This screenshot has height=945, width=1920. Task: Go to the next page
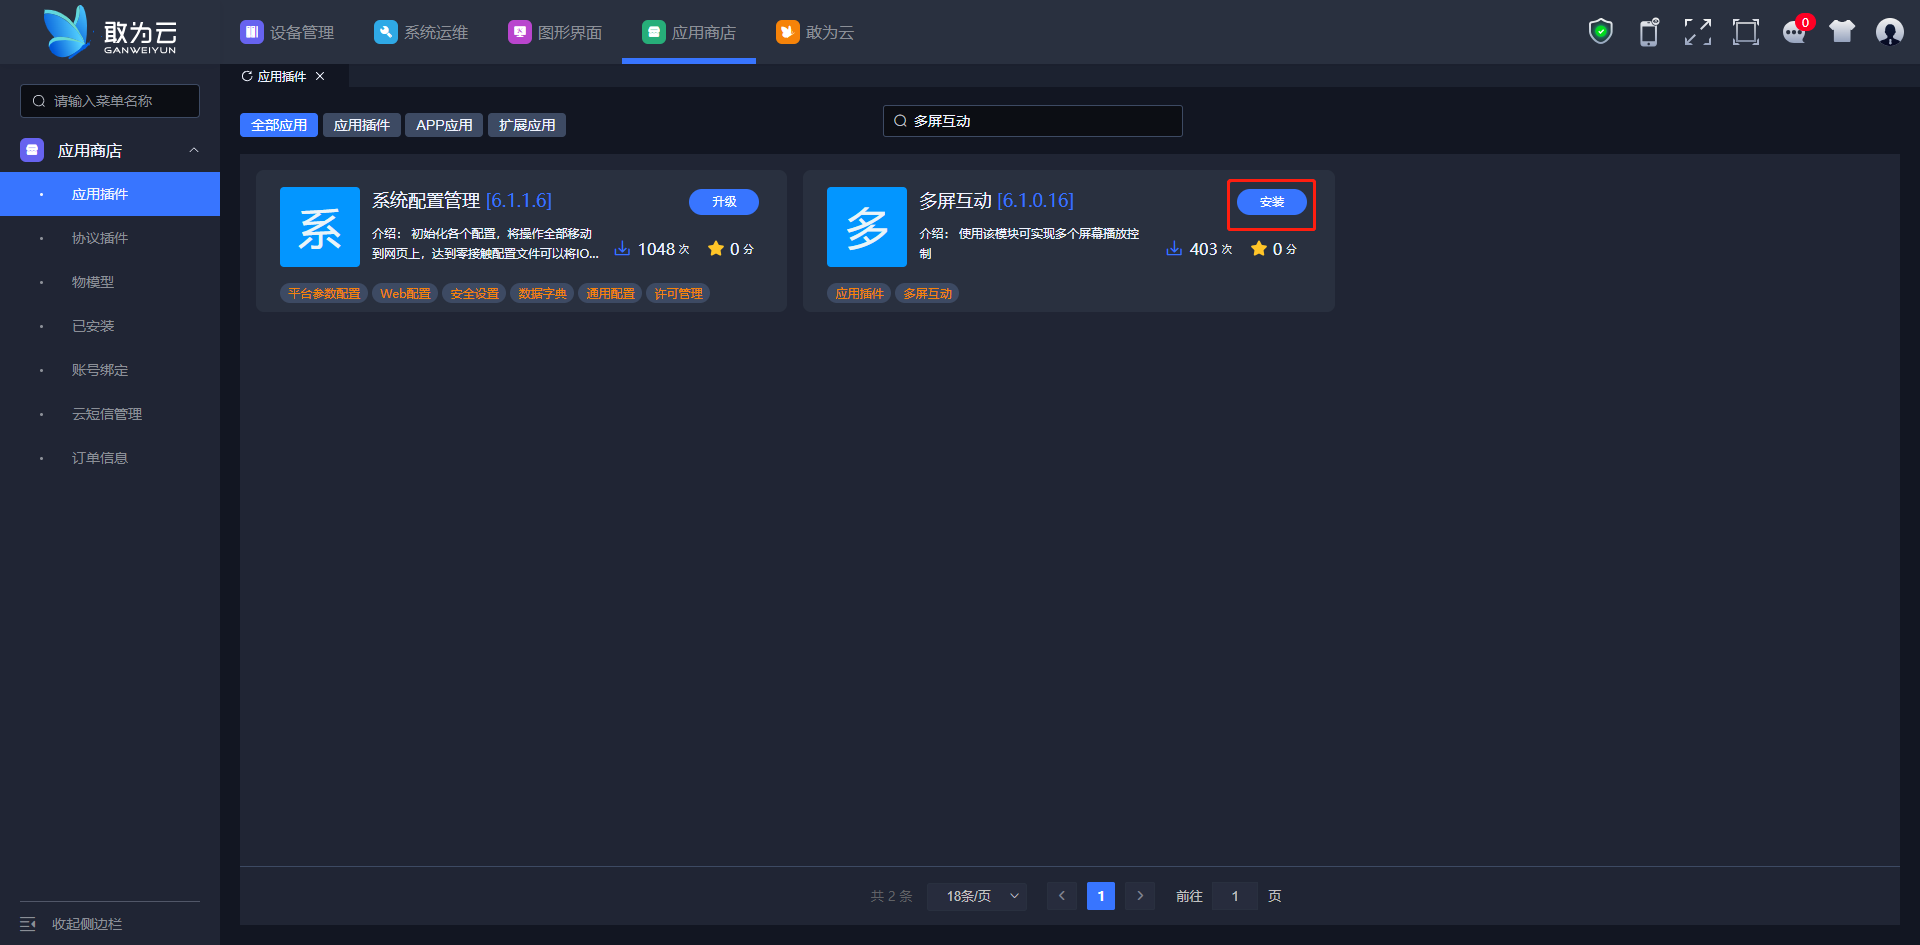(1140, 896)
